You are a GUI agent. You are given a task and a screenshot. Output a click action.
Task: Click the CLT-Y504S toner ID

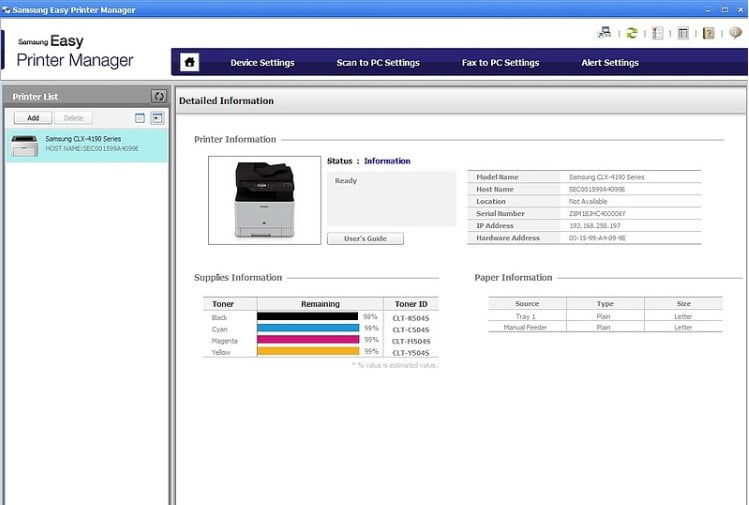pyautogui.click(x=411, y=353)
